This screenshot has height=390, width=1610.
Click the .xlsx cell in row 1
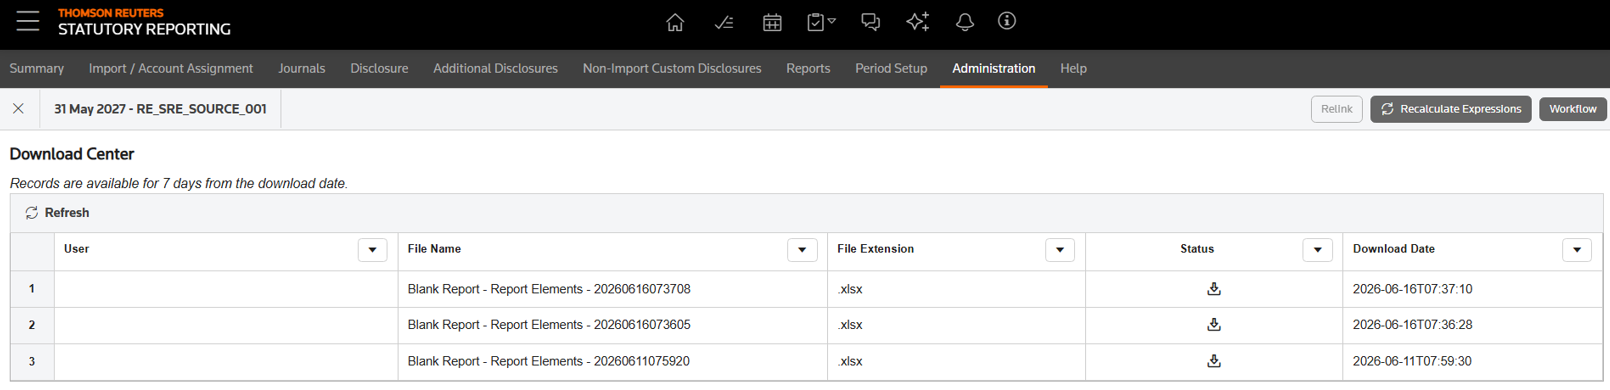pos(956,289)
